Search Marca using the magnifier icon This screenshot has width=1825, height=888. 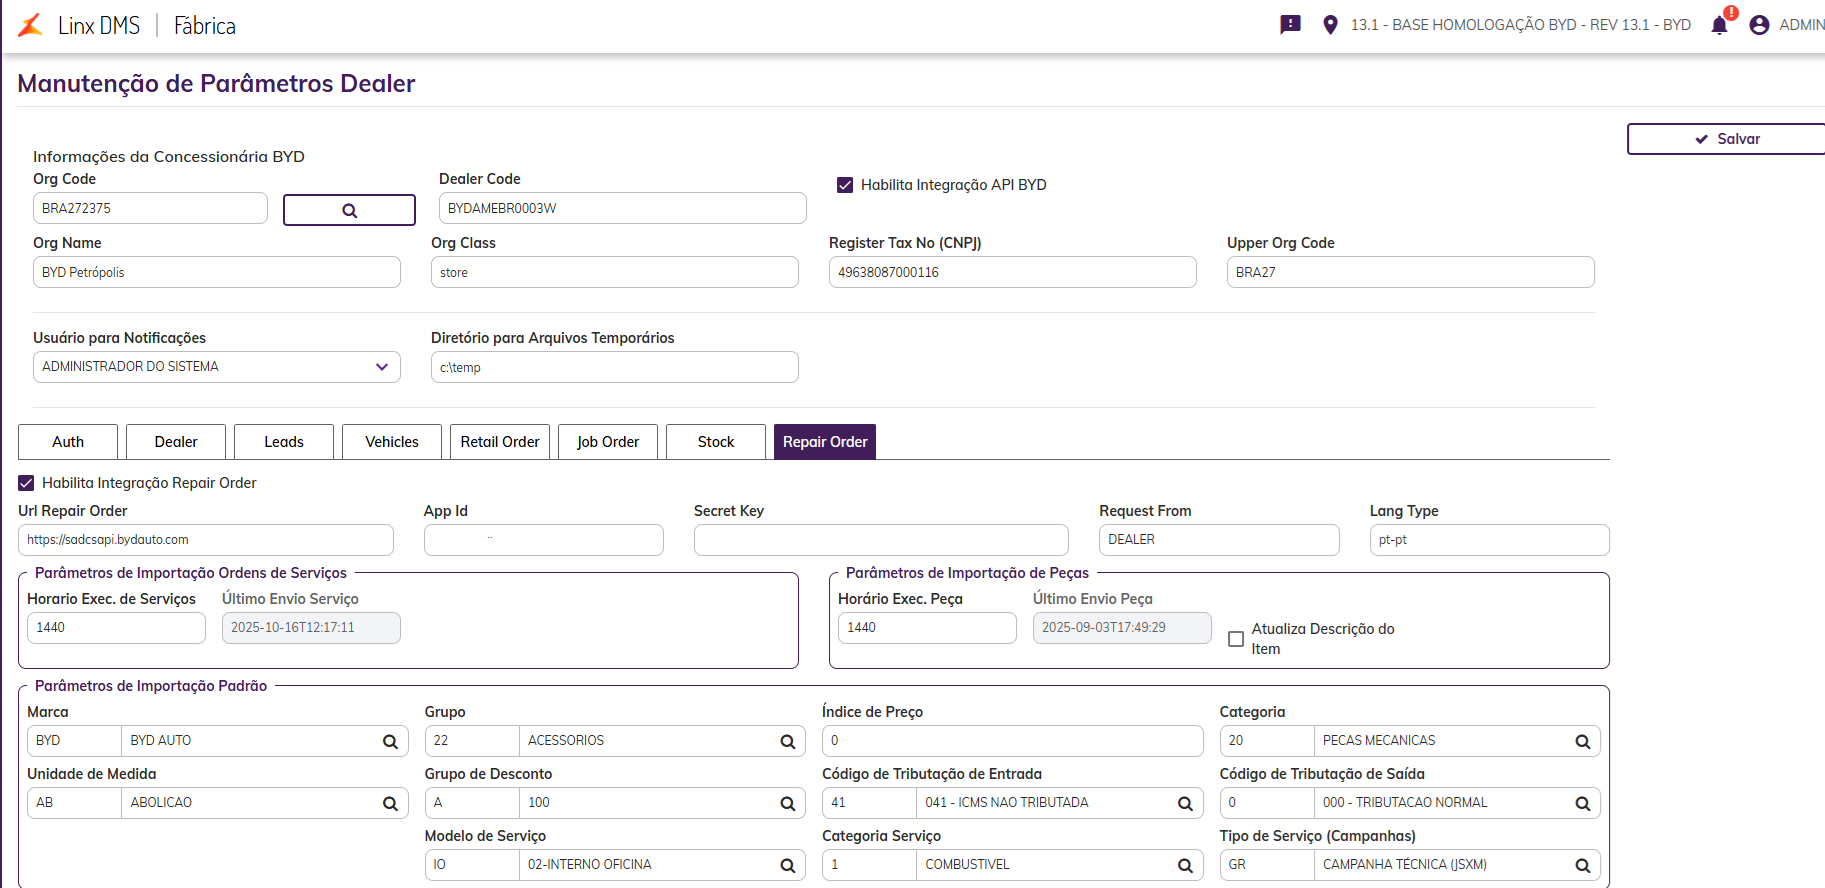390,741
